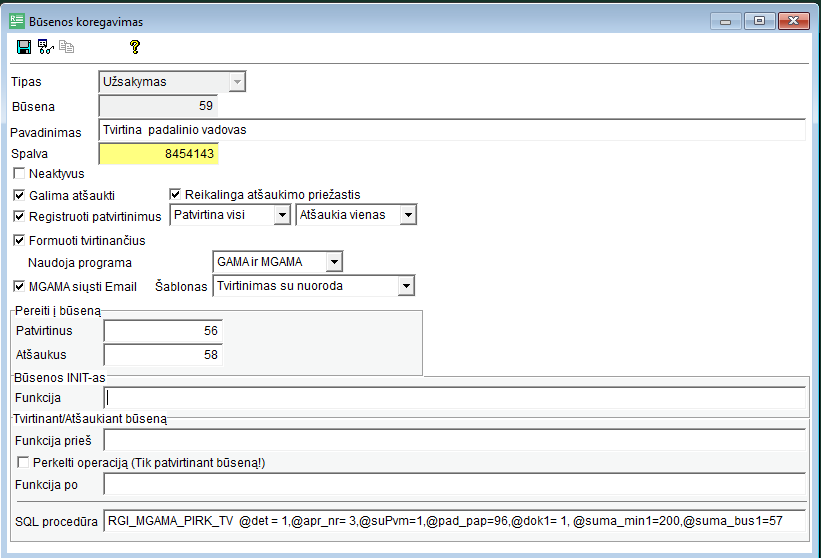Minimize the Būsenos koregavimas window
821x558 pixels.
723,20
